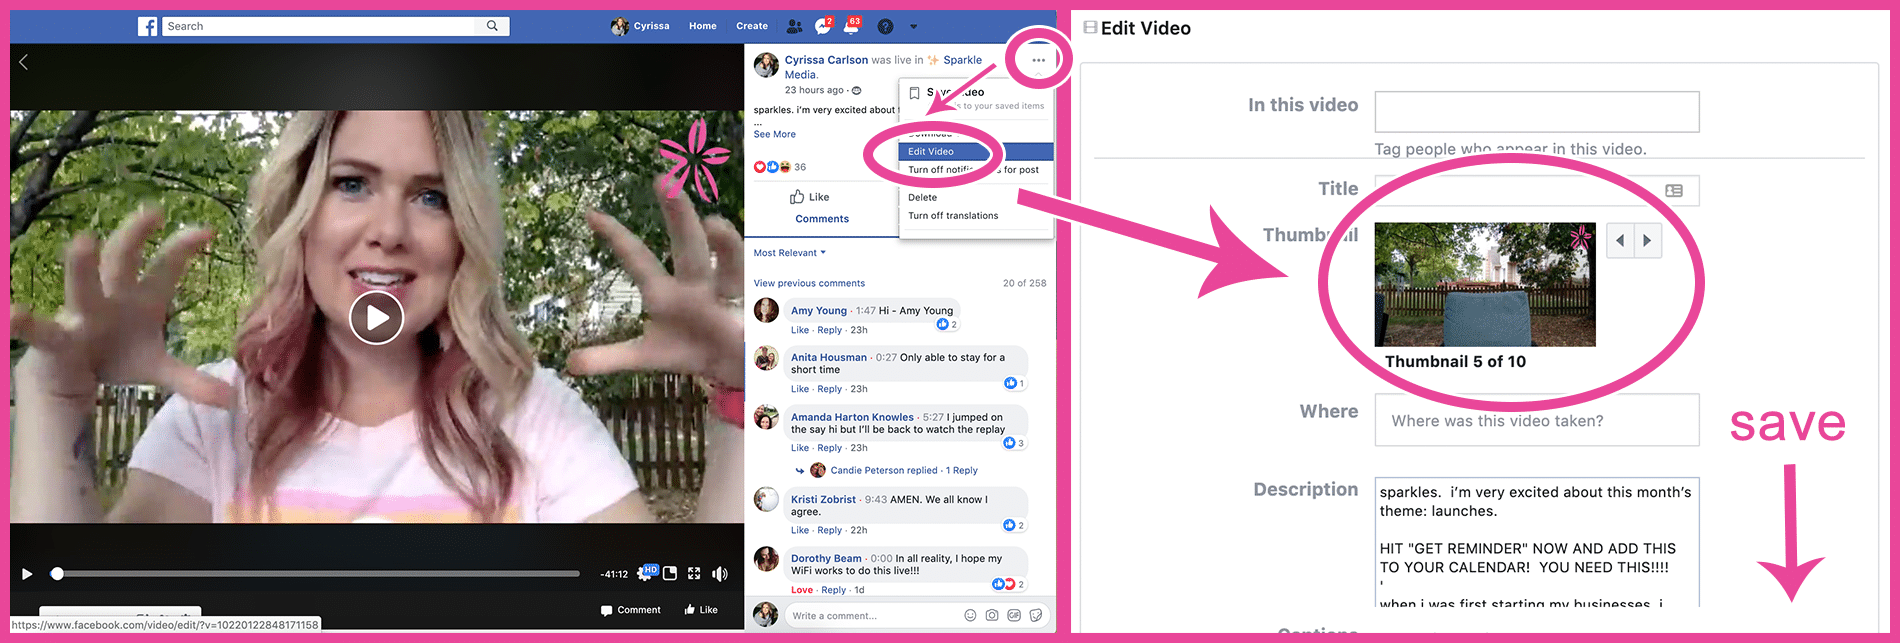Click Comment below the video player
Viewport: 1900px width, 643px height.
[x=631, y=610]
